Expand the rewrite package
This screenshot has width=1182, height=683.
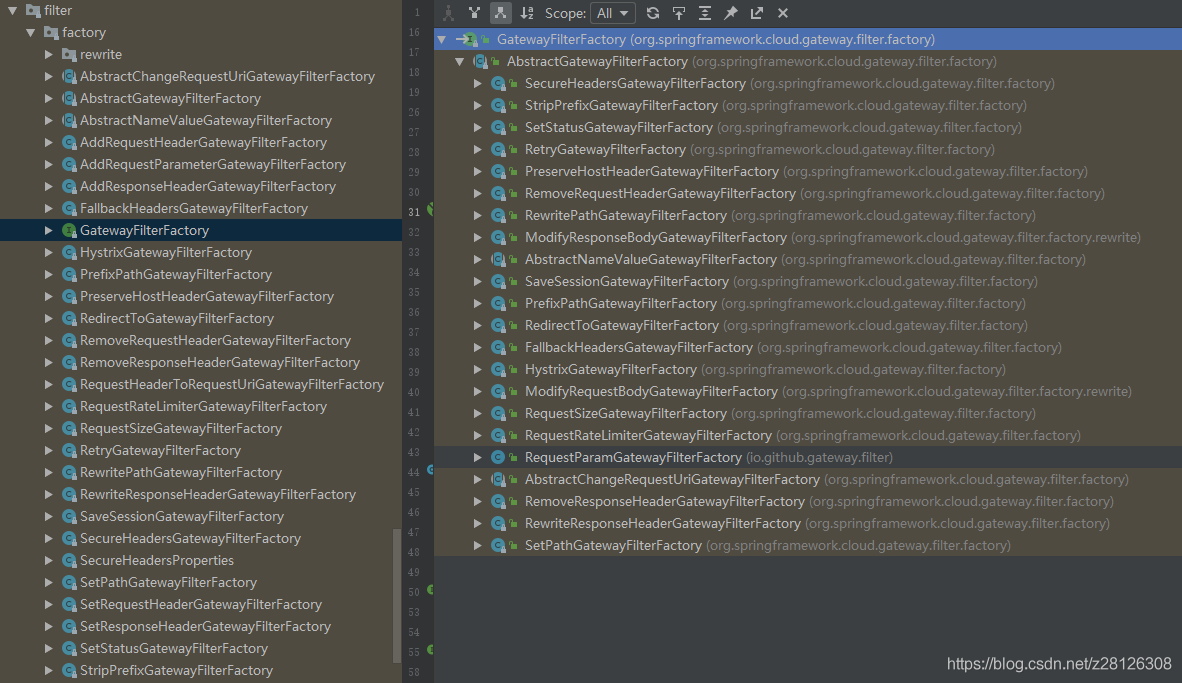pos(49,54)
